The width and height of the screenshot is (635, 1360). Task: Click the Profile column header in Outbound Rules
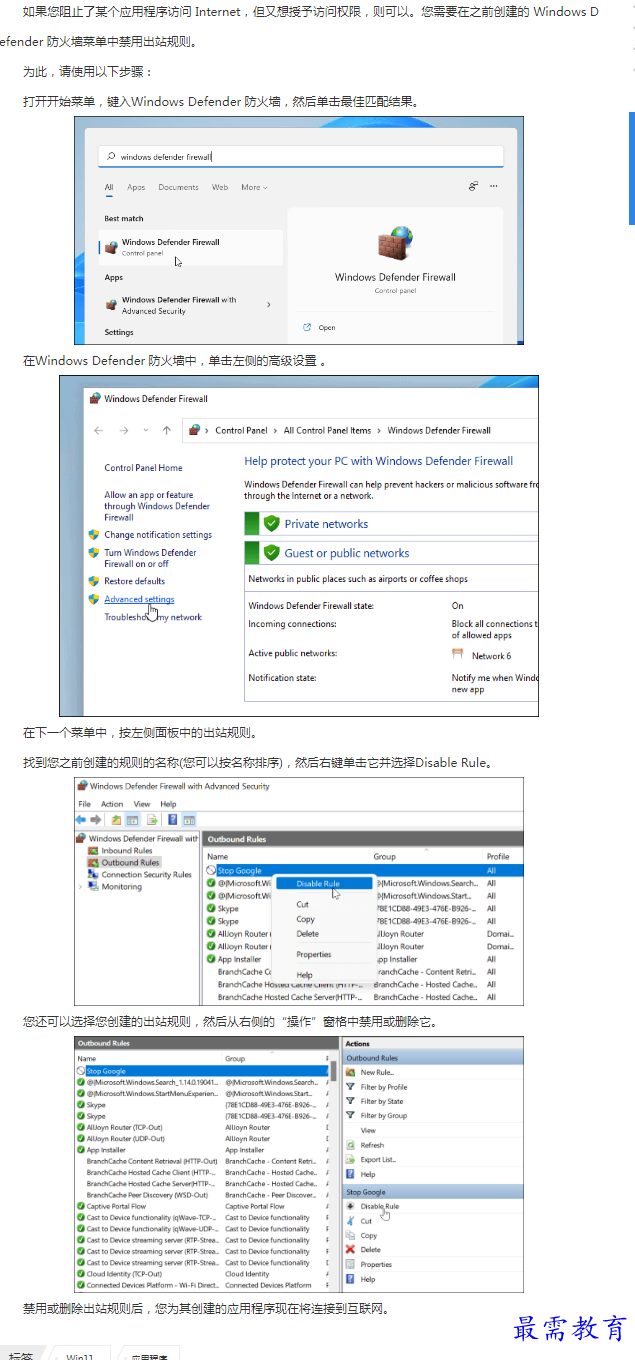(x=498, y=857)
